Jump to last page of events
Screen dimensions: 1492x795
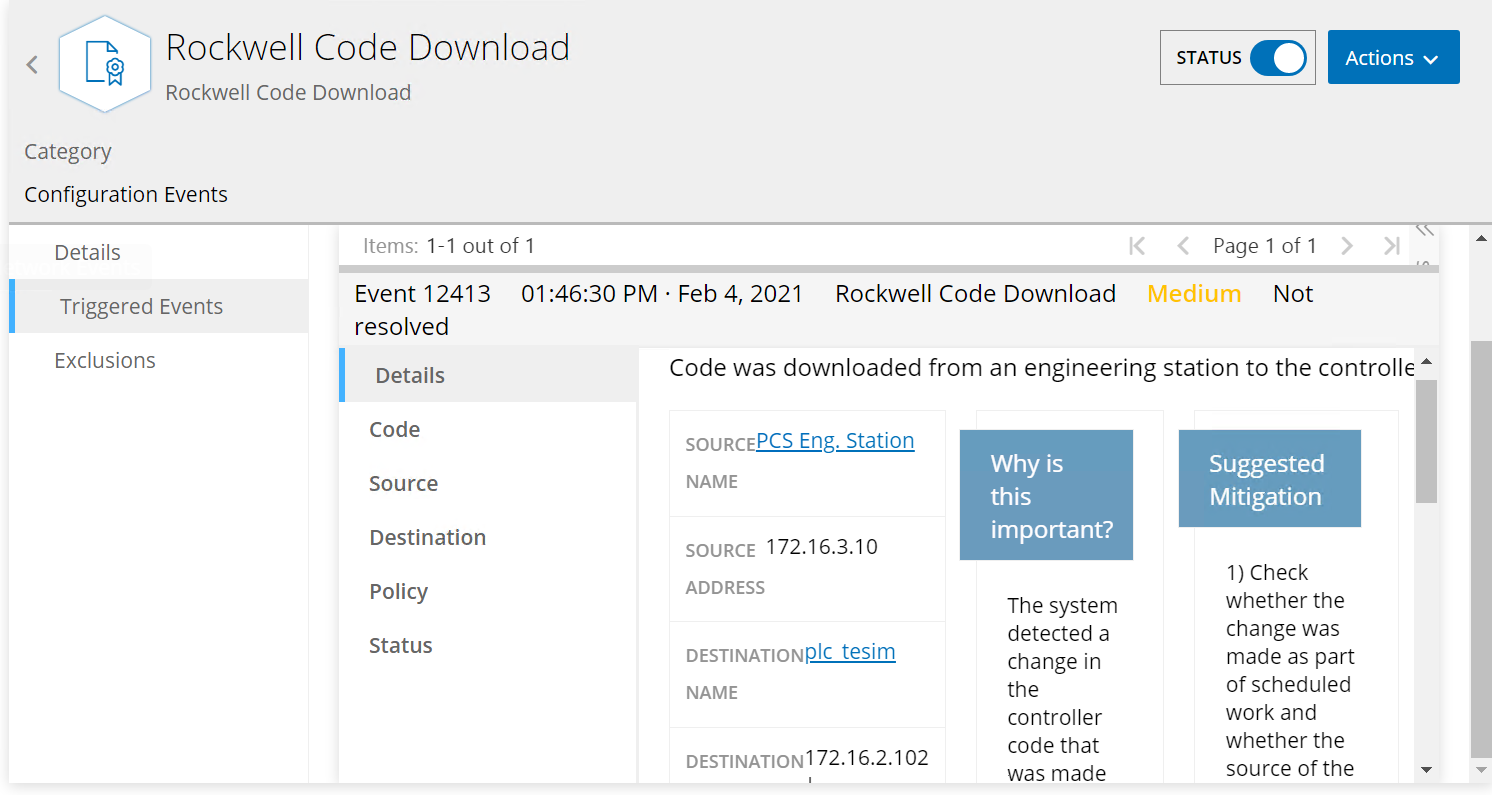1391,246
